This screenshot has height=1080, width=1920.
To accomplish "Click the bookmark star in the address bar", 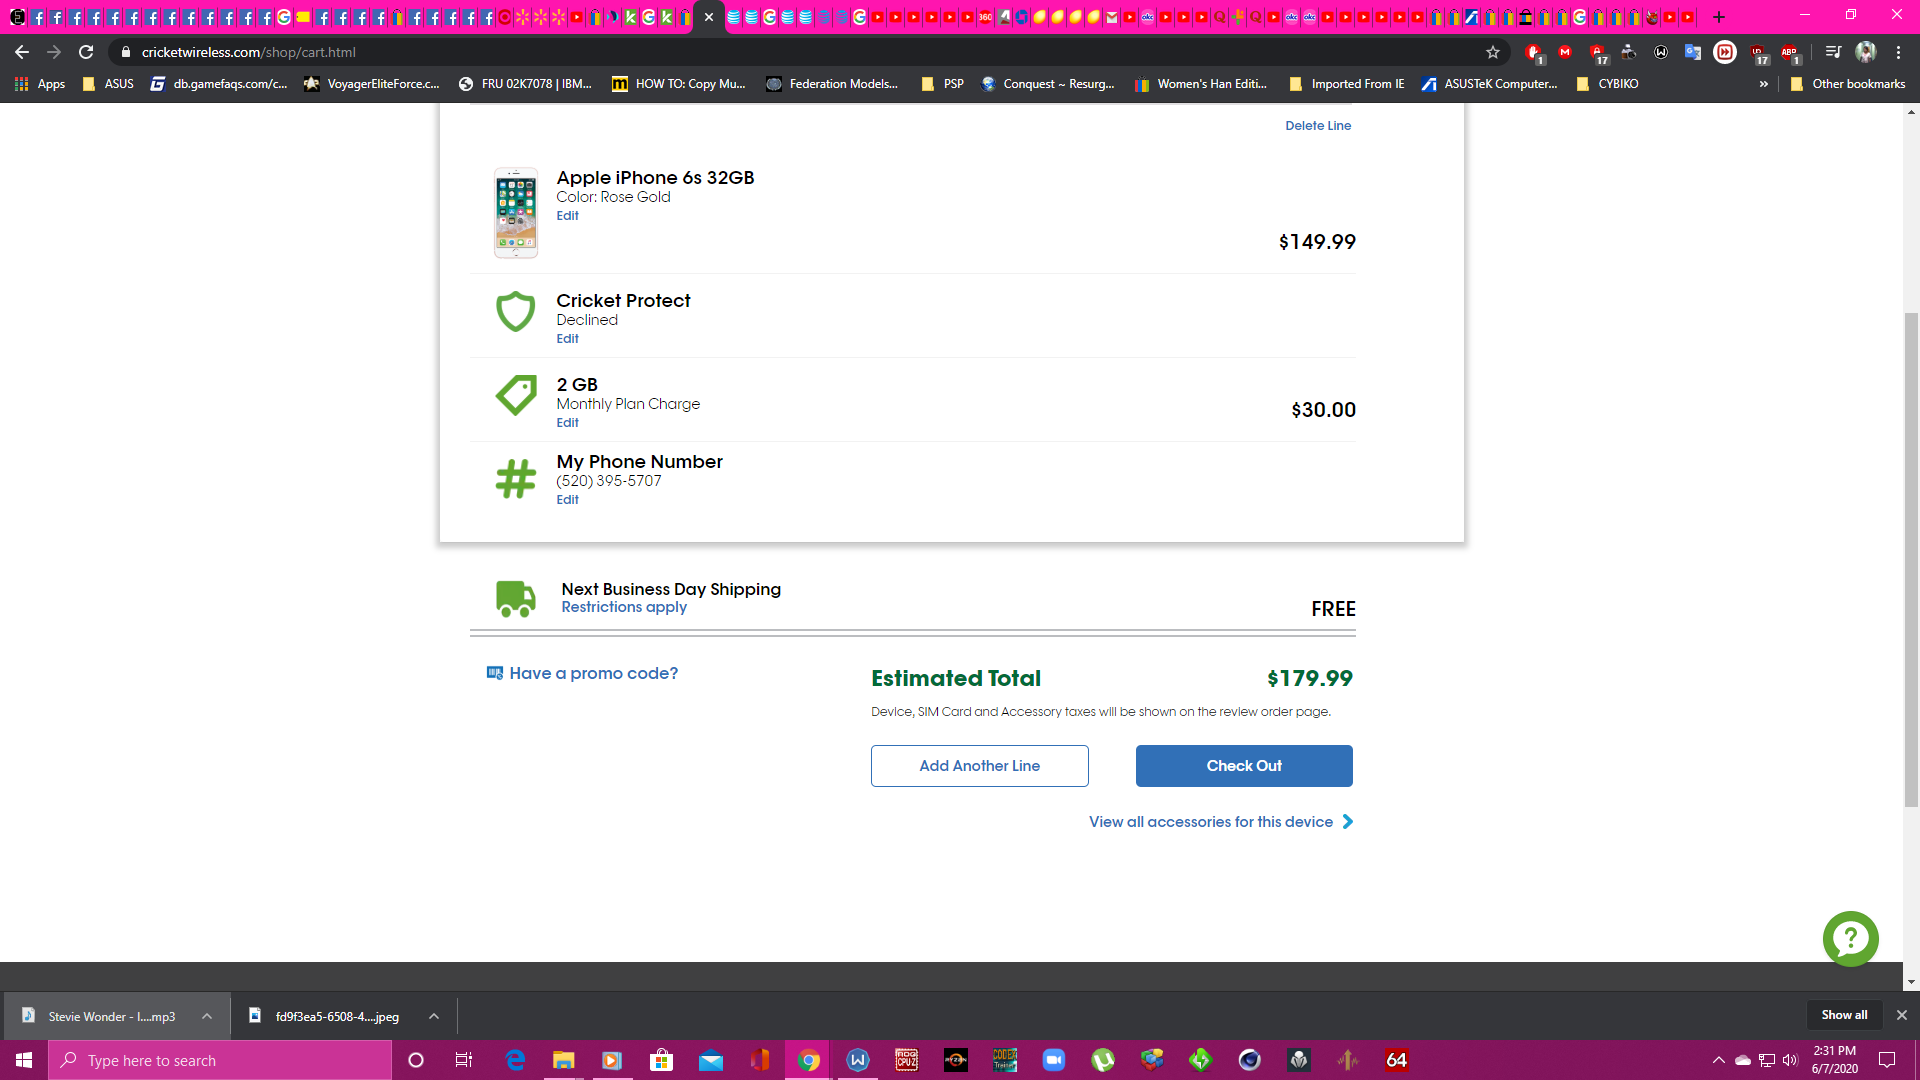I will coord(1493,52).
